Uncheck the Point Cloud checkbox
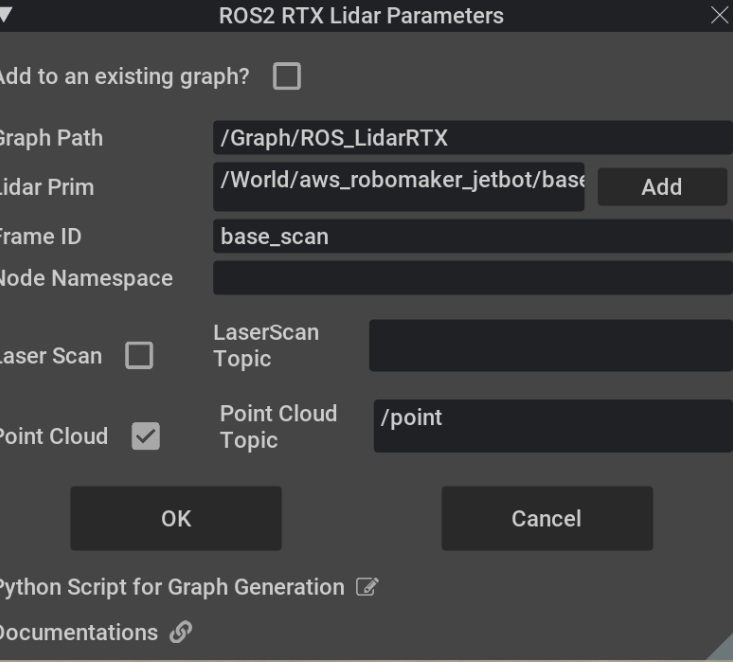 (x=145, y=436)
